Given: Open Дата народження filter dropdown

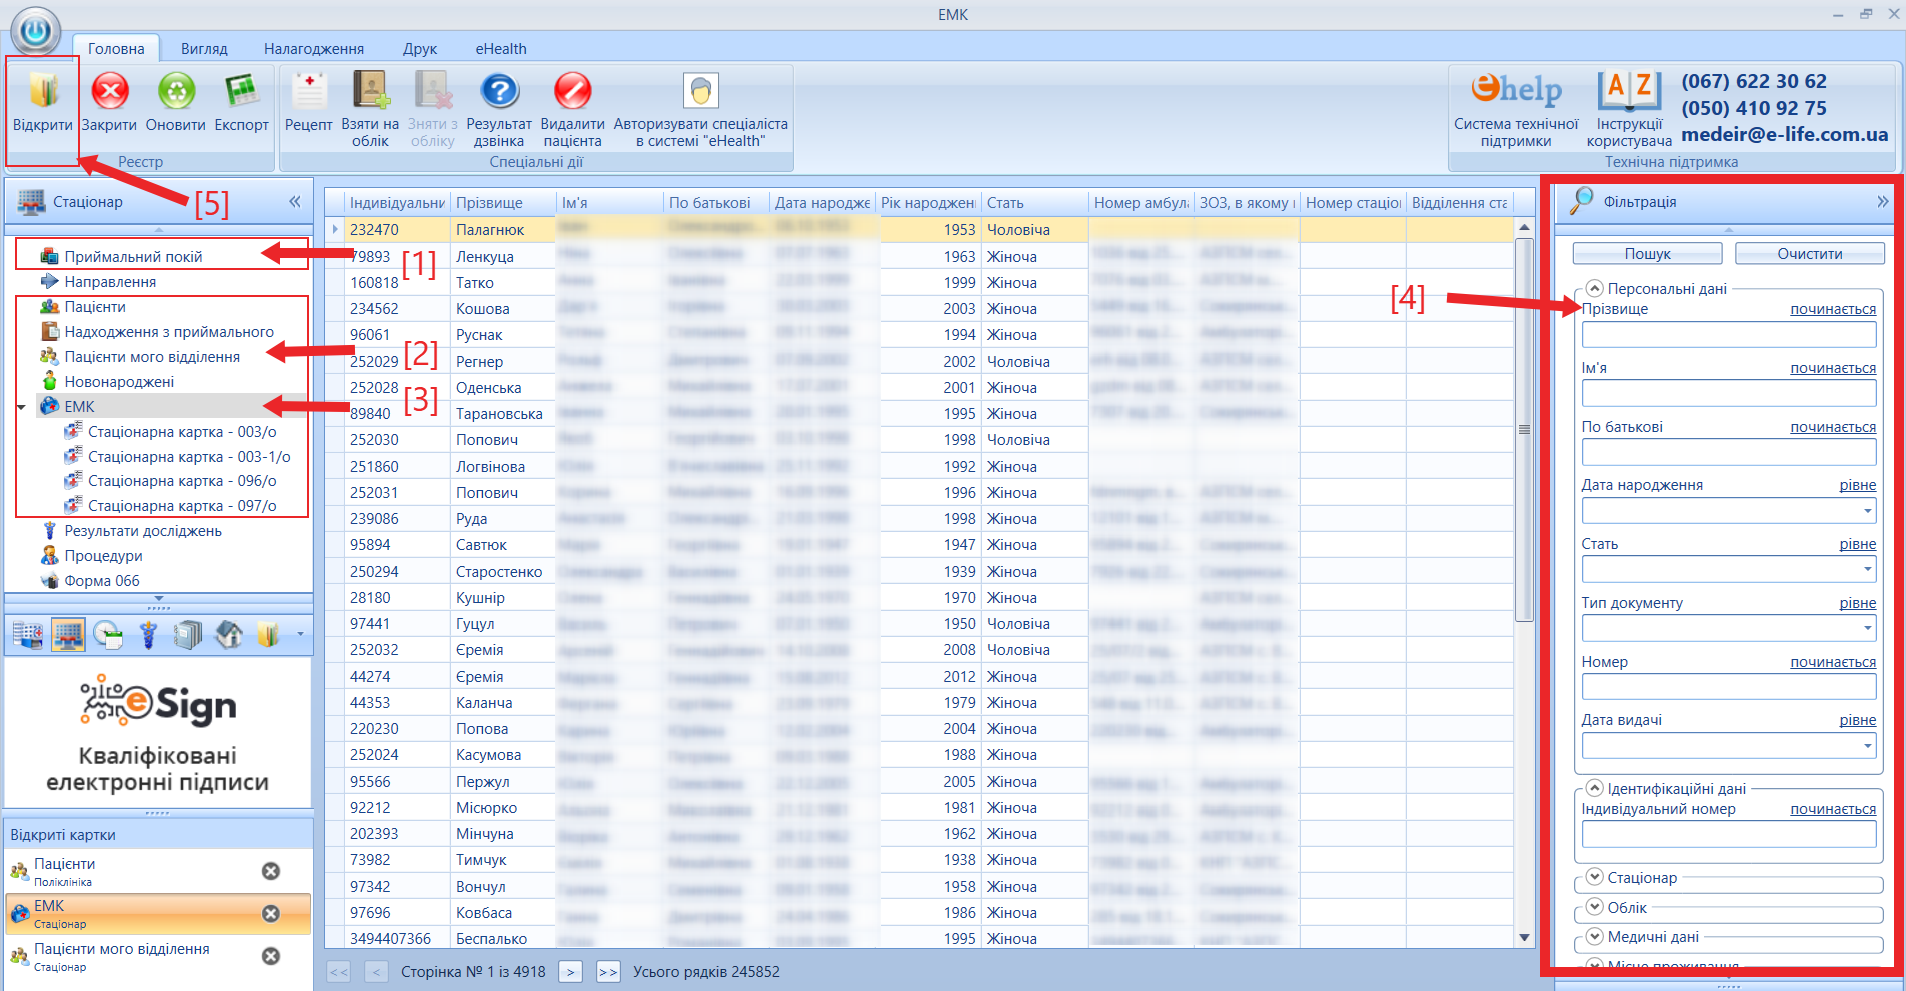Looking at the screenshot, I should [1867, 511].
